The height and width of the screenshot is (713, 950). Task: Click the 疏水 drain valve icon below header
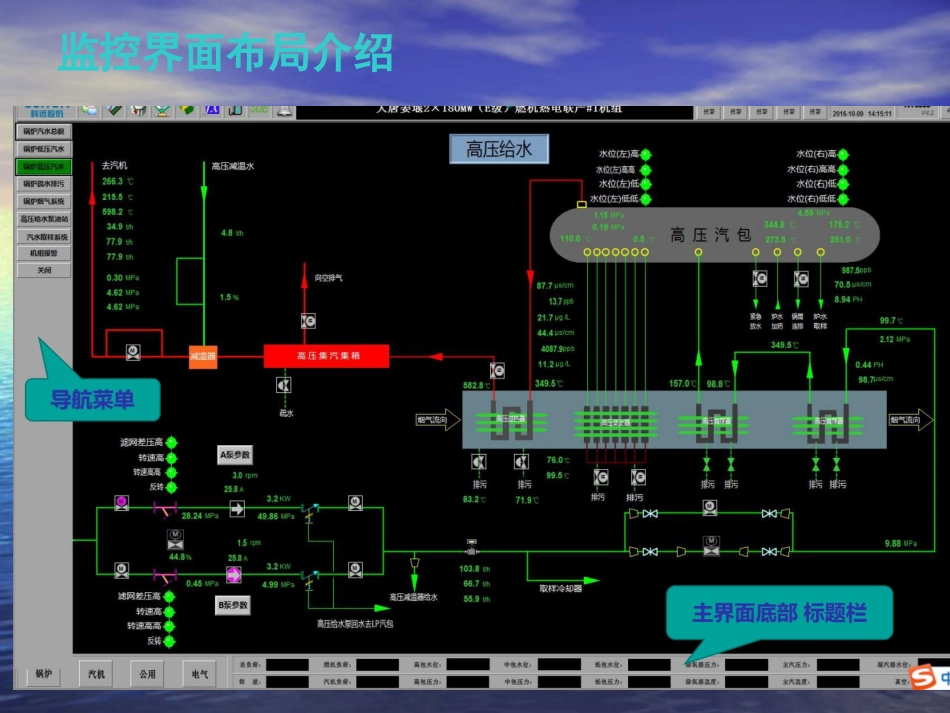point(284,385)
